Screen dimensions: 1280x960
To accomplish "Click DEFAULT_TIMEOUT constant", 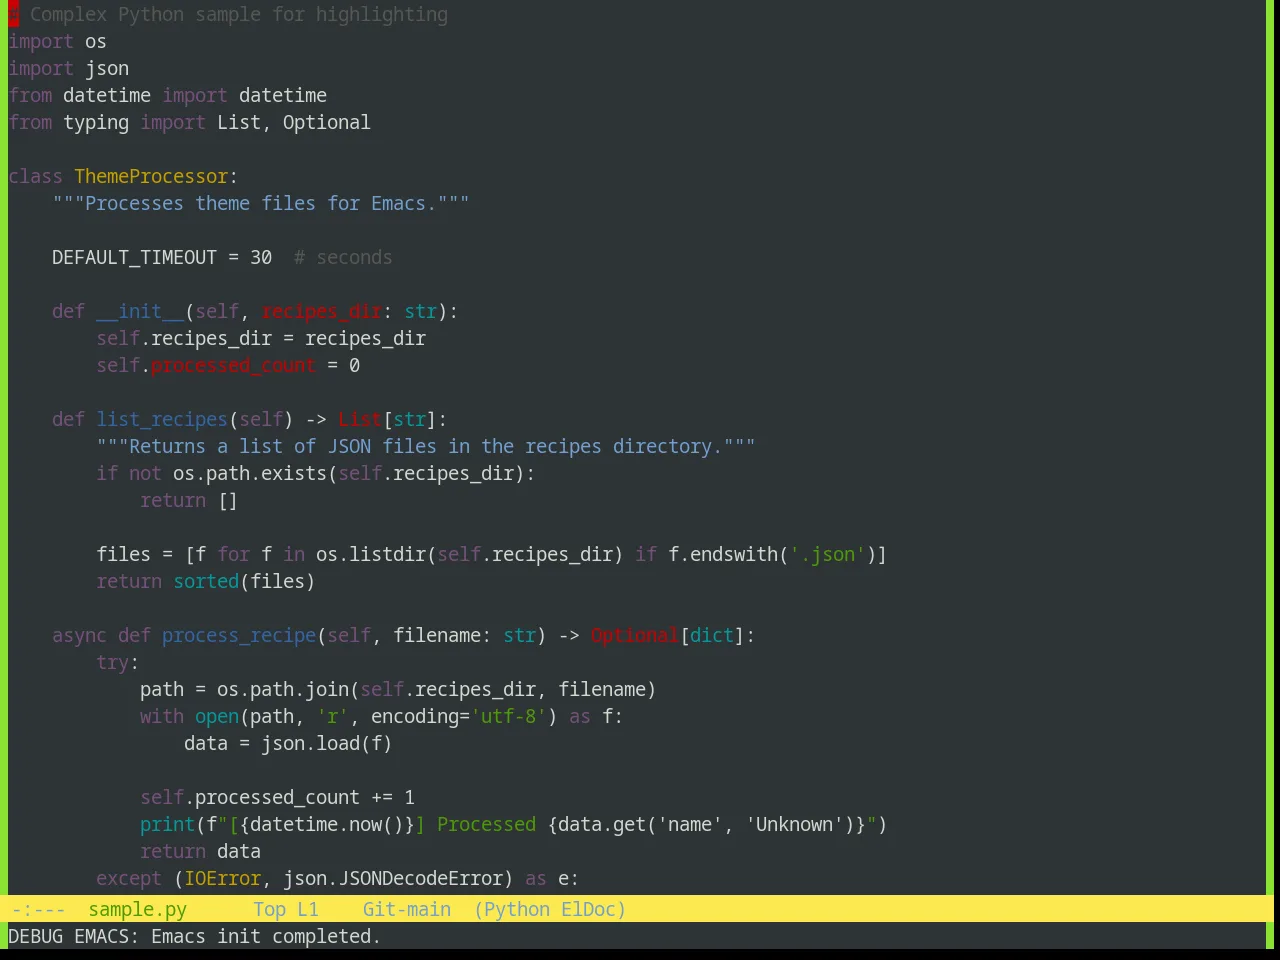I will 134,257.
